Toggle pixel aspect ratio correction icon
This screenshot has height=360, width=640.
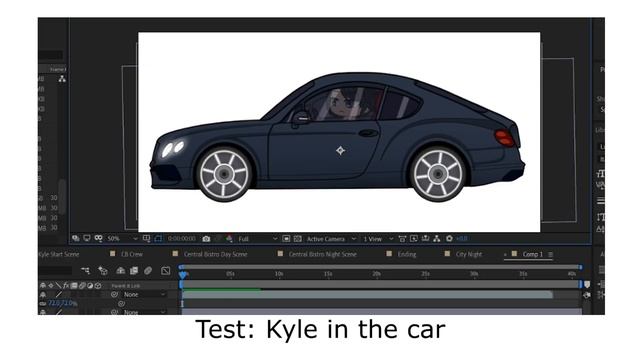point(402,239)
